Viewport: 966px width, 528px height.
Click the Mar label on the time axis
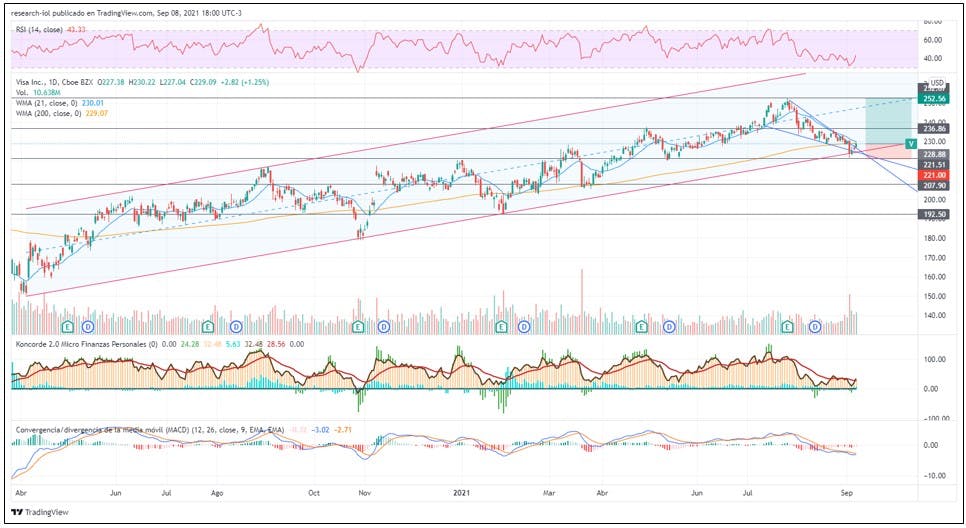(x=549, y=493)
